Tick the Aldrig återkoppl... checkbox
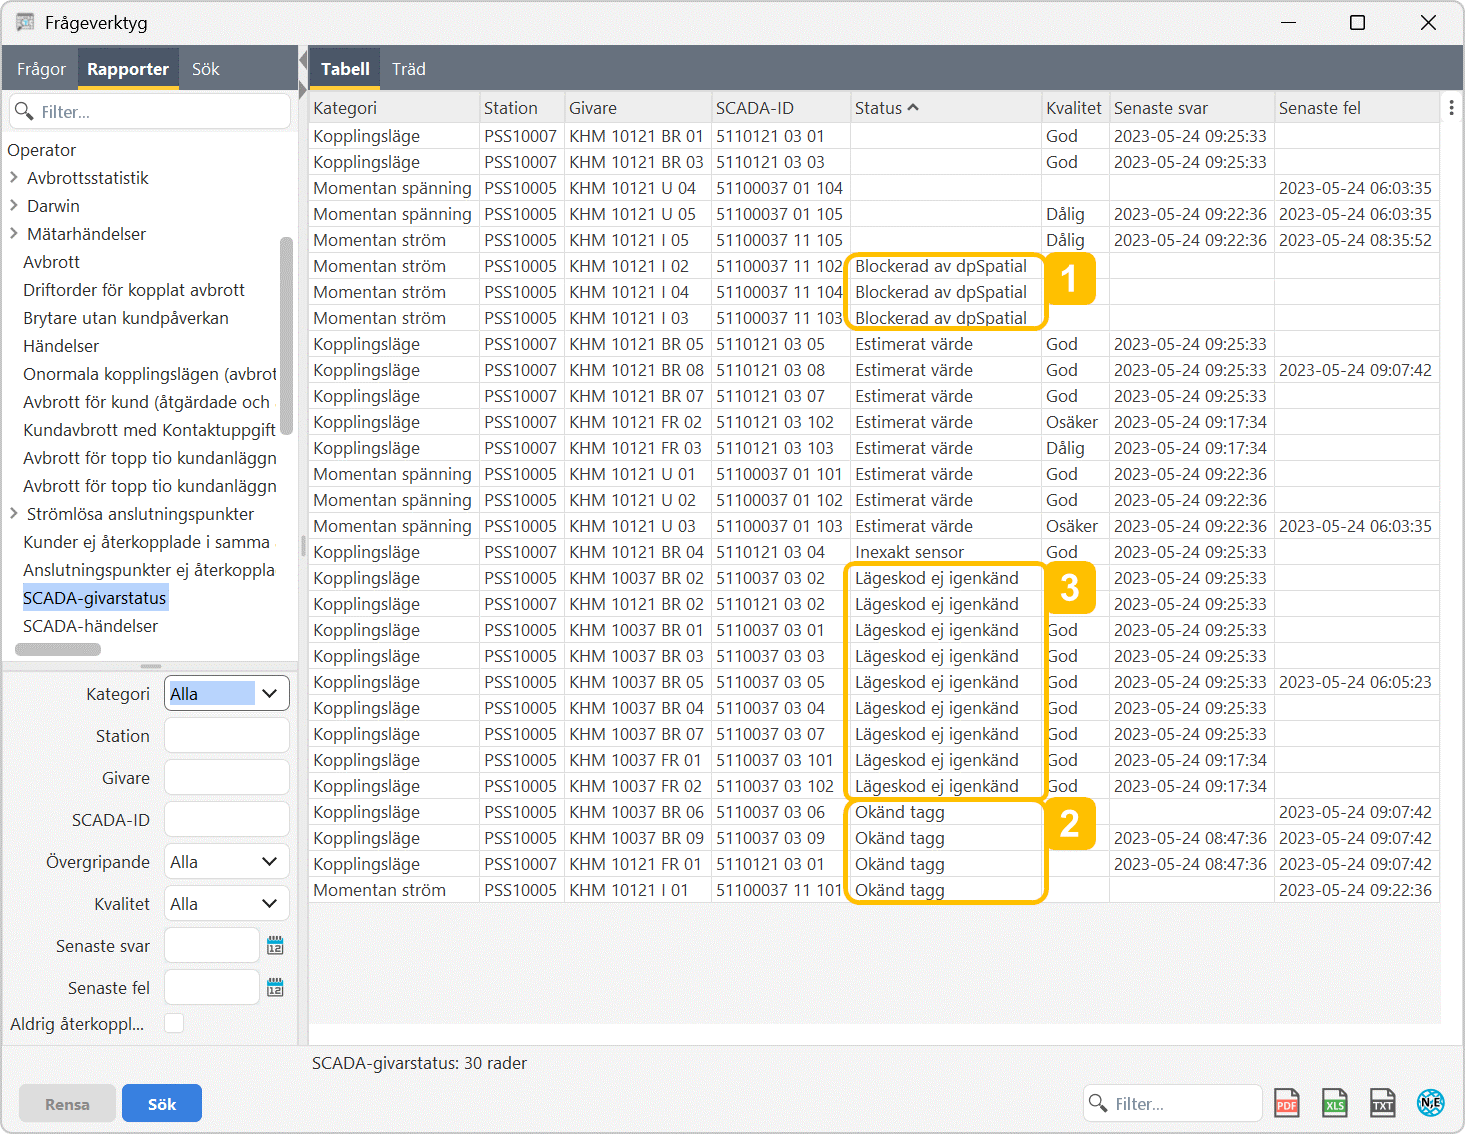 pos(174,1023)
